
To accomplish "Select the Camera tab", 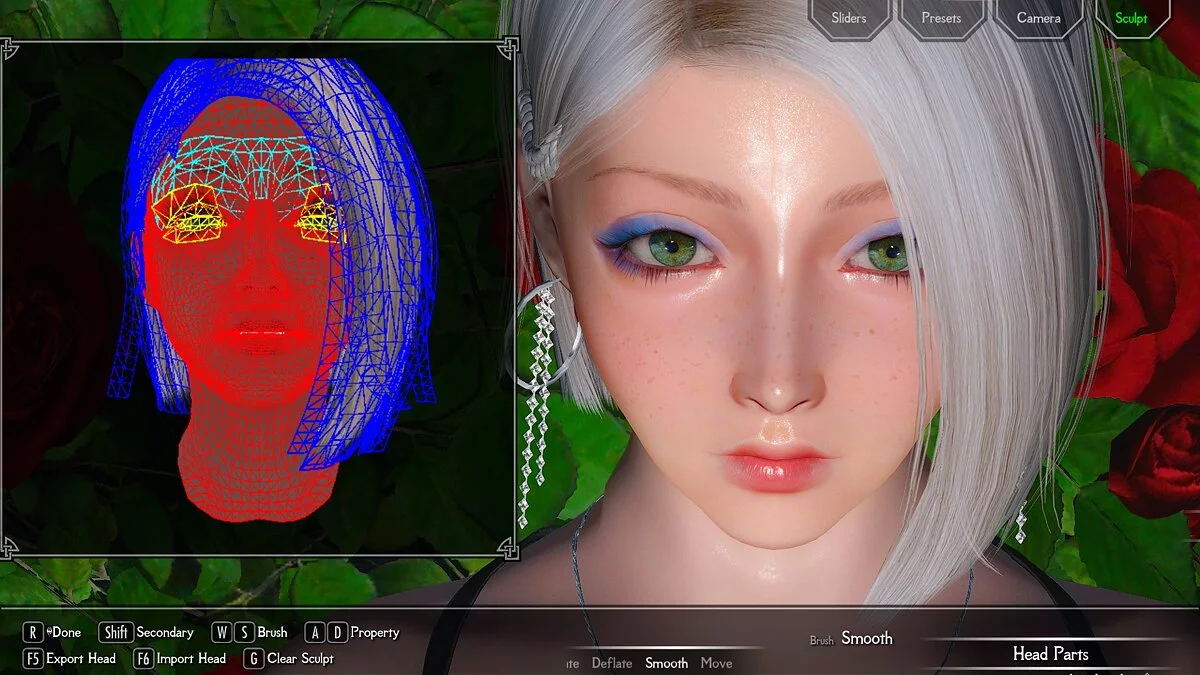I will coord(1039,18).
